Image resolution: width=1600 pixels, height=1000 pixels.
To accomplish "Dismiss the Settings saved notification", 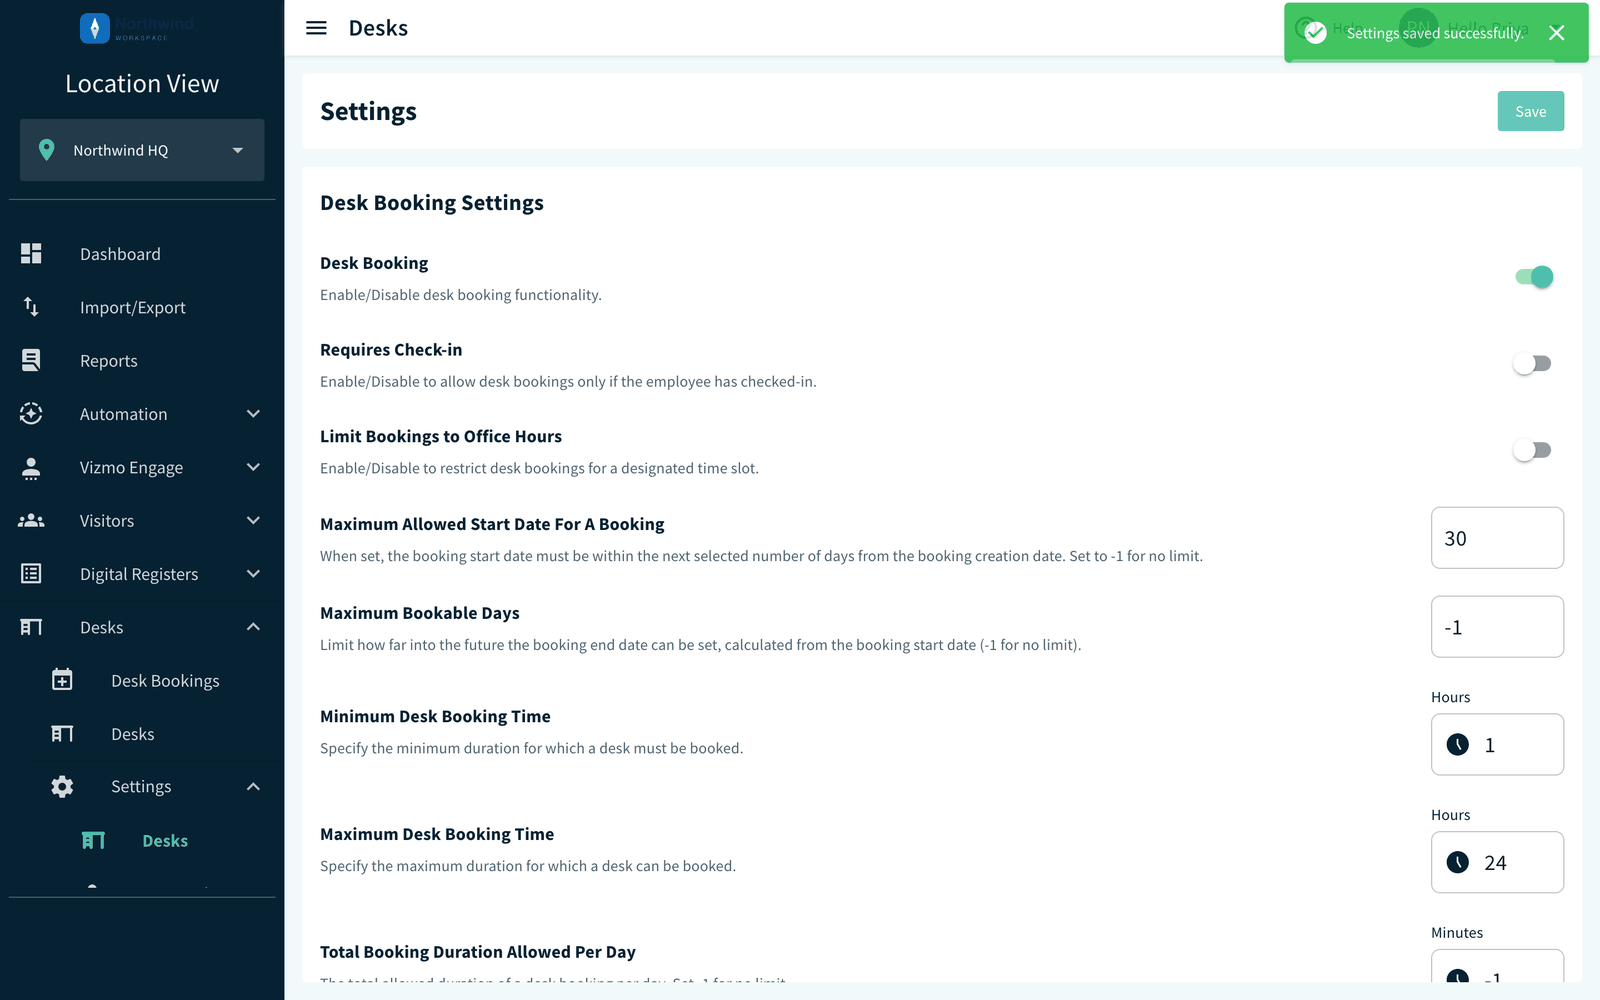I will 1557,33.
